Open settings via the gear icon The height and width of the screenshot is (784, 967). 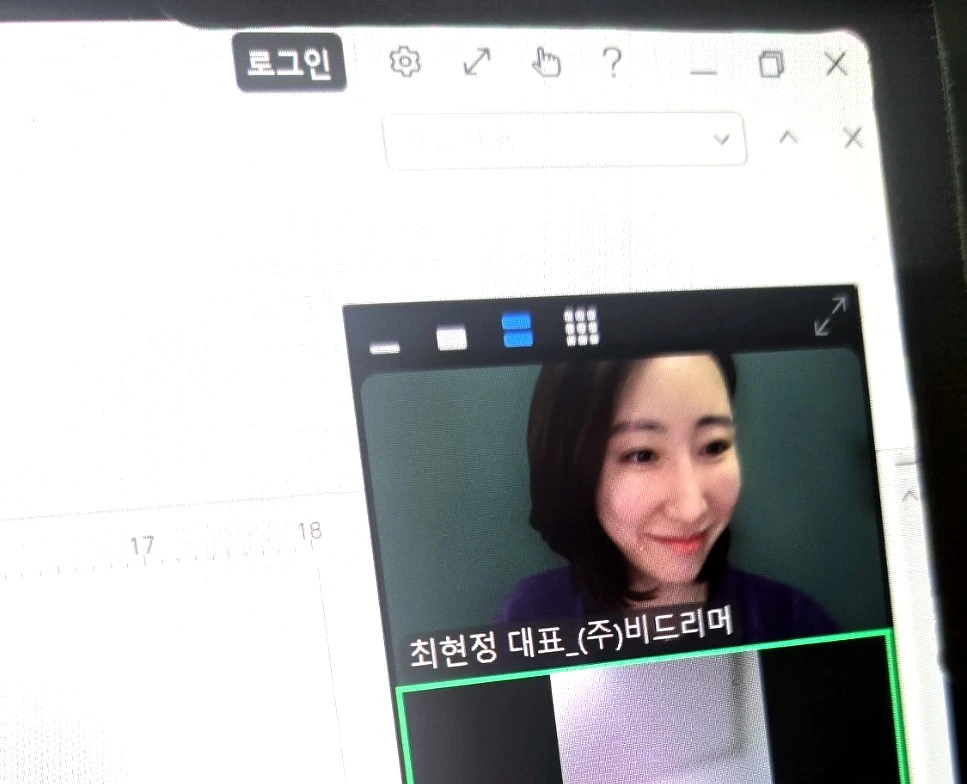pos(405,61)
